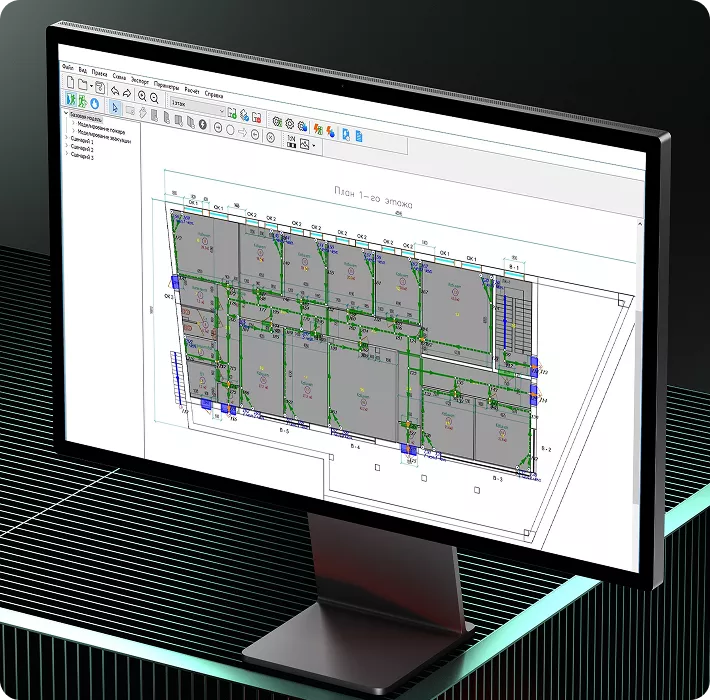Open the Правка menu

(x=99, y=74)
